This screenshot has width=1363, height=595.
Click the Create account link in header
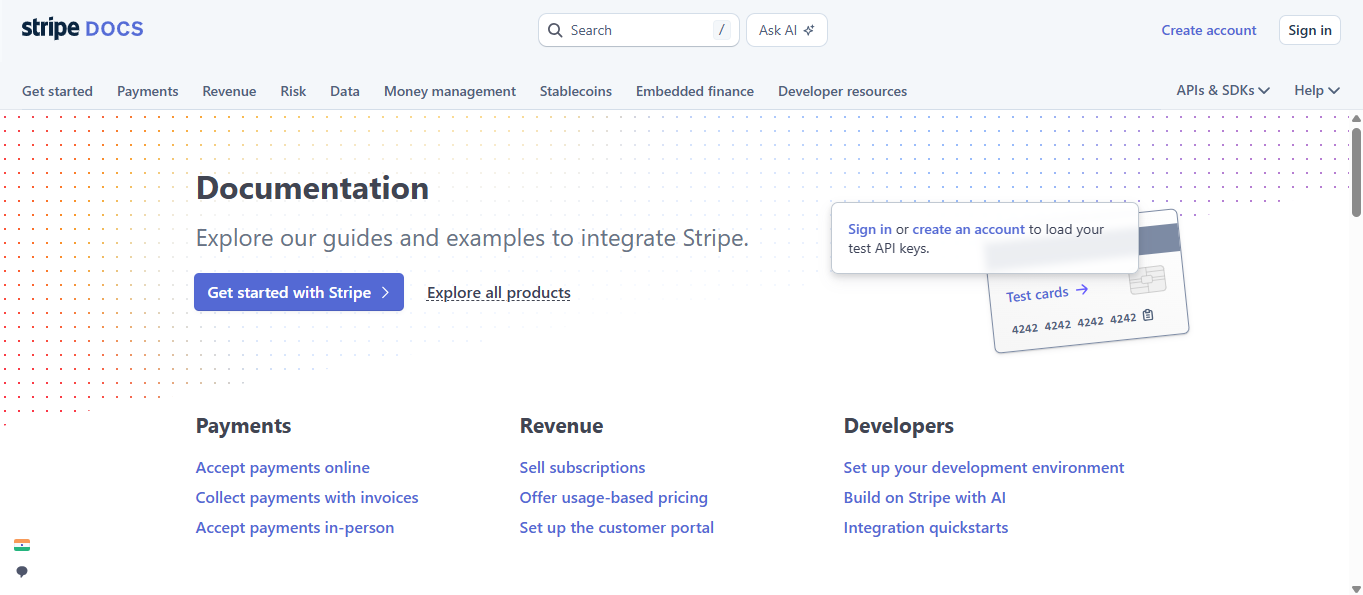(1209, 30)
